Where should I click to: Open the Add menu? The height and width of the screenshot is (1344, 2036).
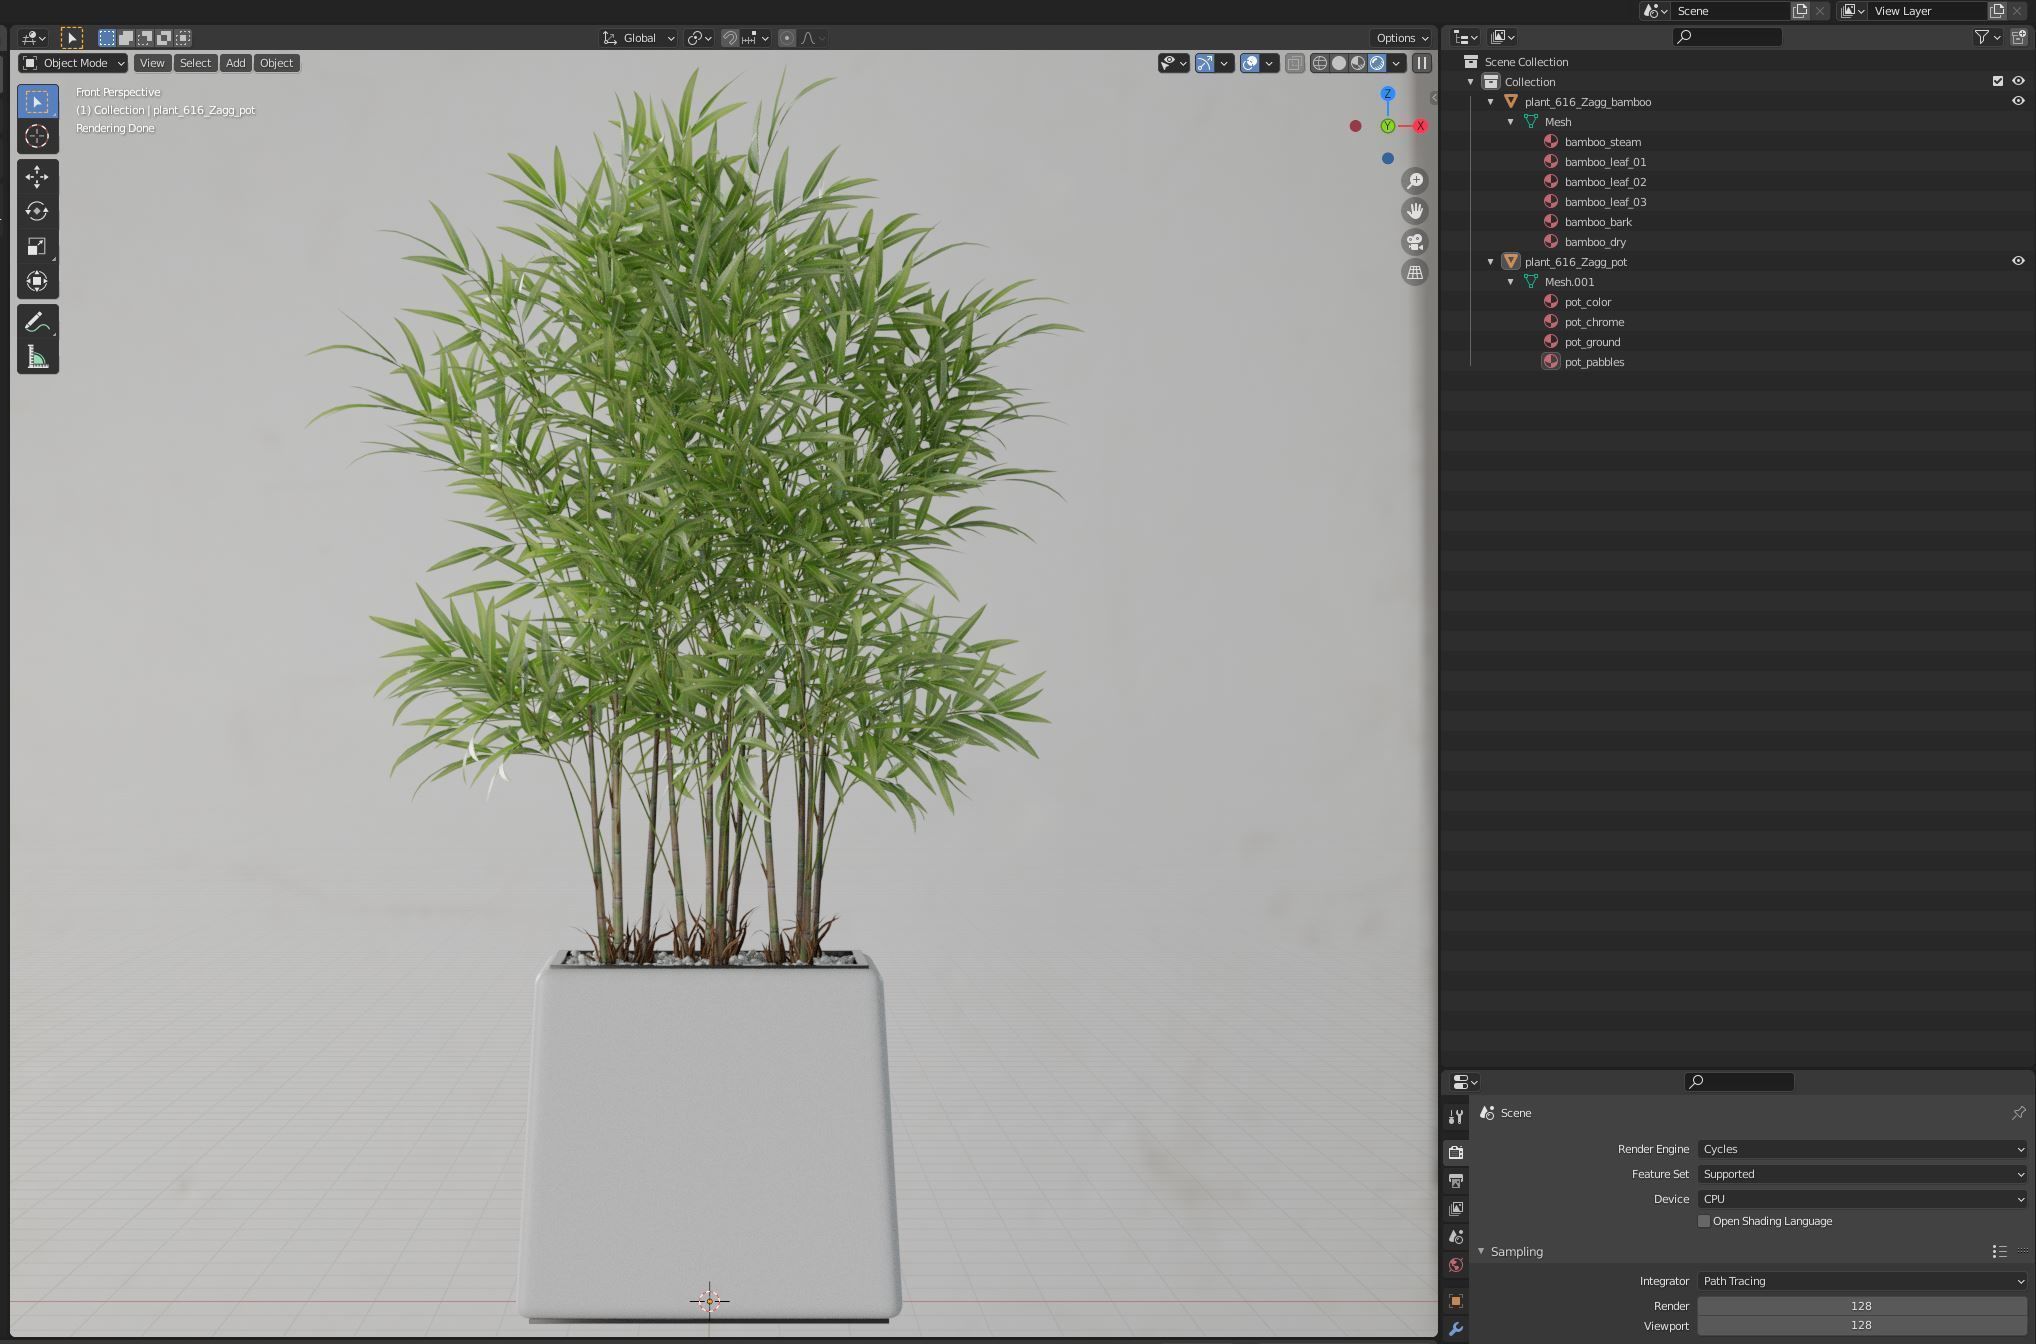coord(235,63)
